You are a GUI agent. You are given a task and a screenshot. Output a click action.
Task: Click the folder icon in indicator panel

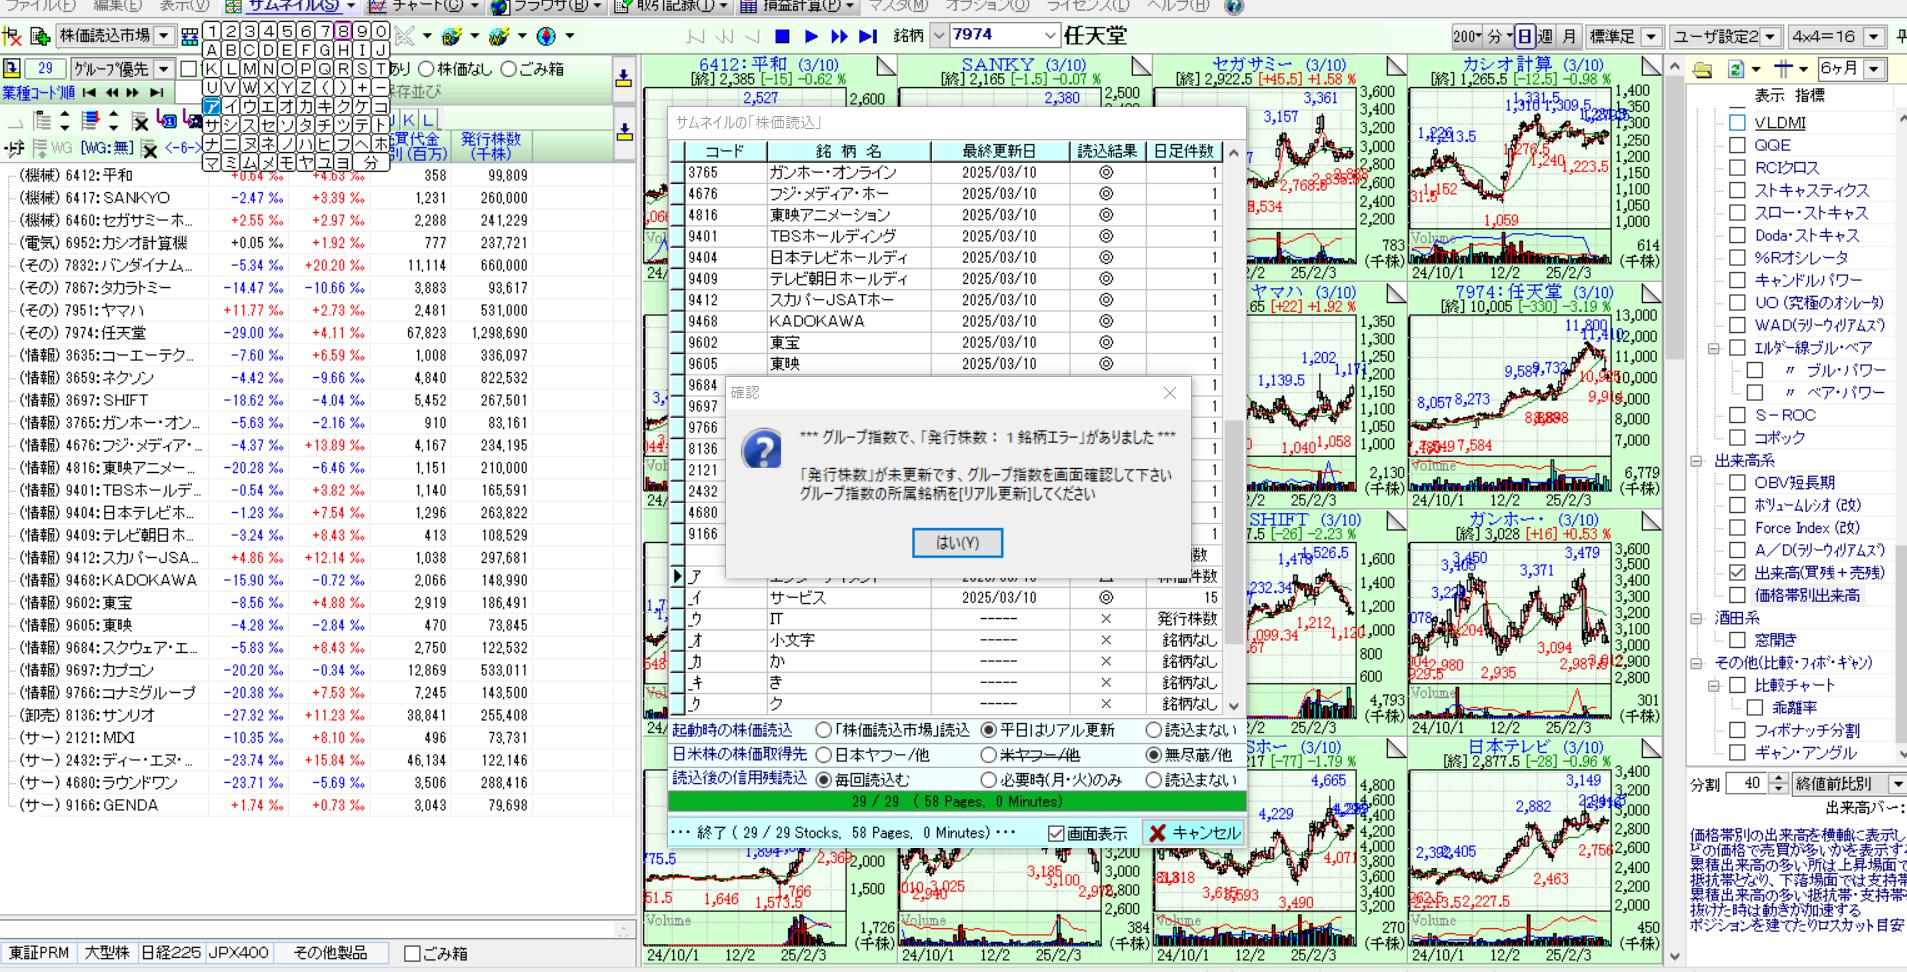click(1703, 69)
